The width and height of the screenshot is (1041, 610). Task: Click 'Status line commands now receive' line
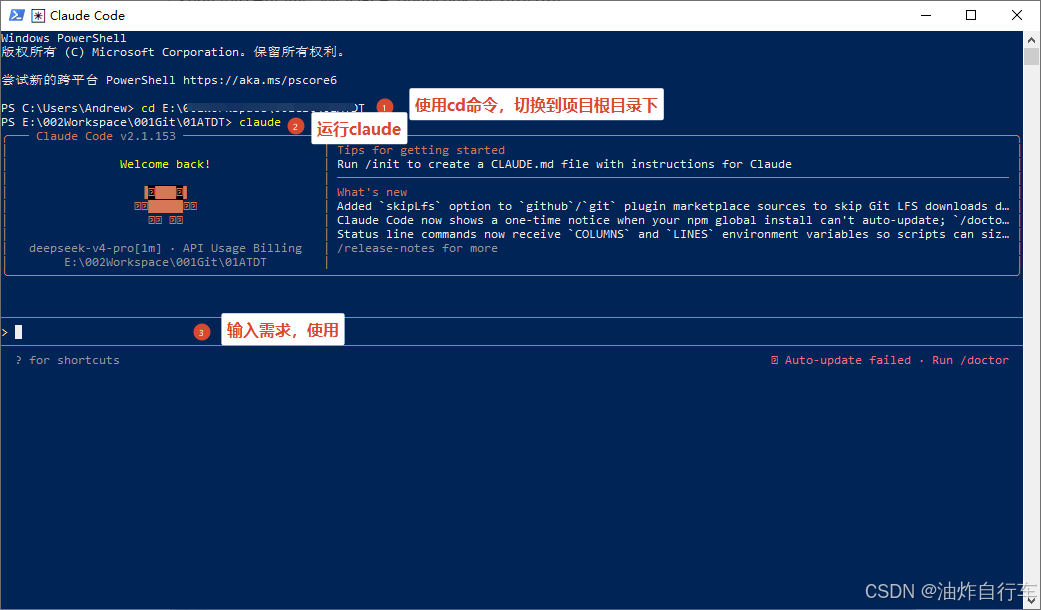[x=673, y=234]
